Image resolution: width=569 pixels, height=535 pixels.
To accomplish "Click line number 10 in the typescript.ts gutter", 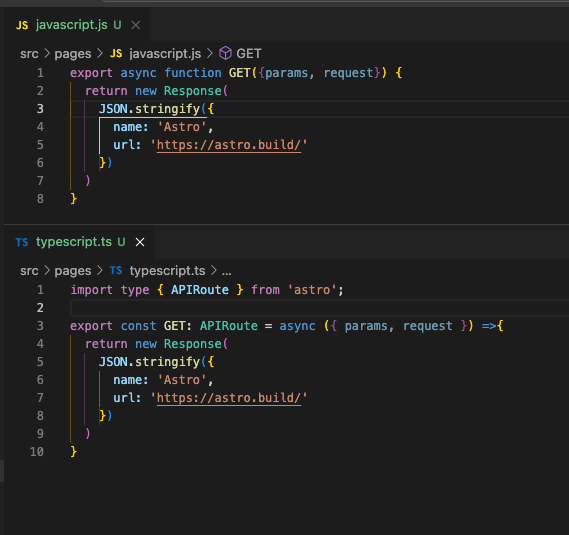I will click(x=37, y=452).
